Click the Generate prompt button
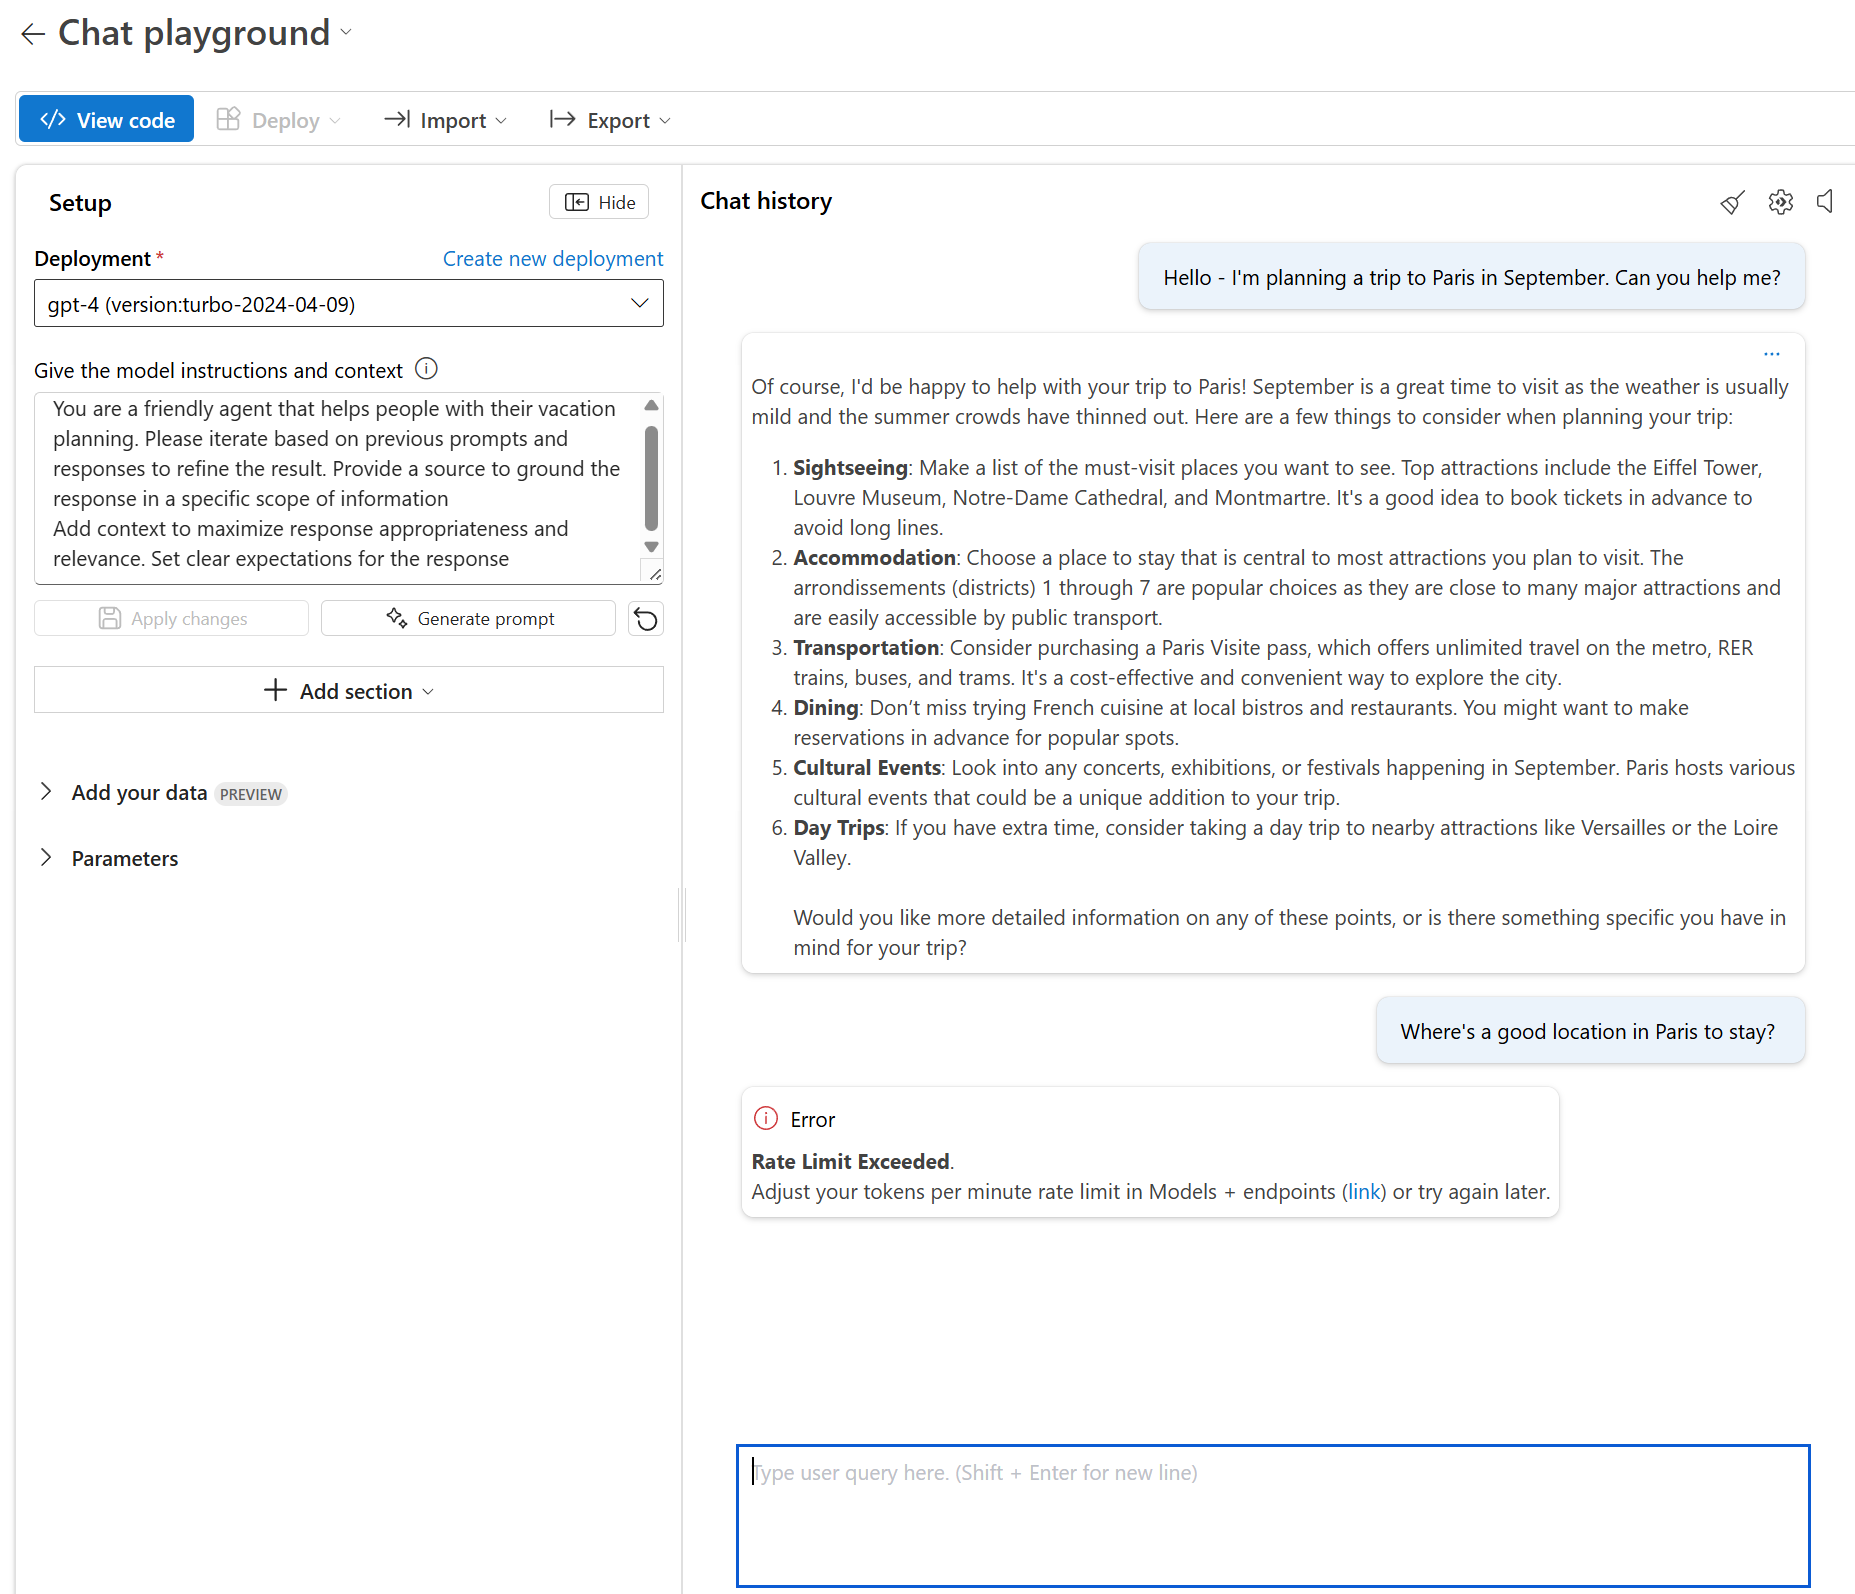 coord(468,619)
